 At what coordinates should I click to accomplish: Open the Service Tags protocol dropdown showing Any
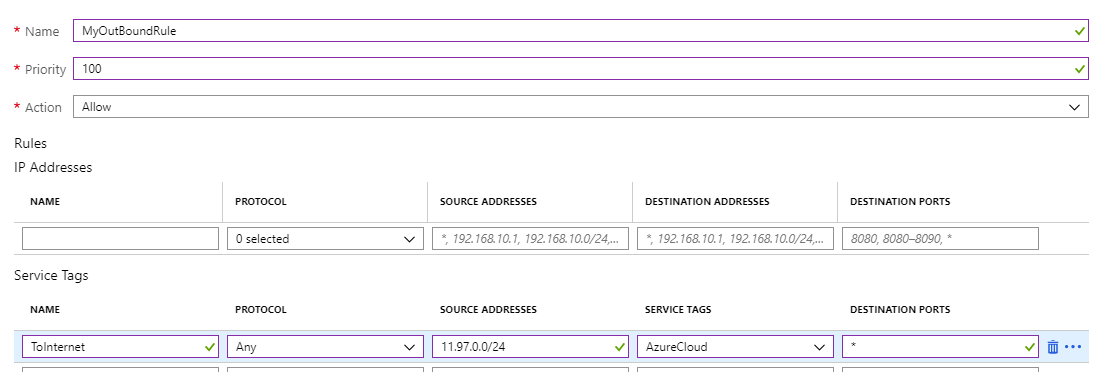pos(326,347)
